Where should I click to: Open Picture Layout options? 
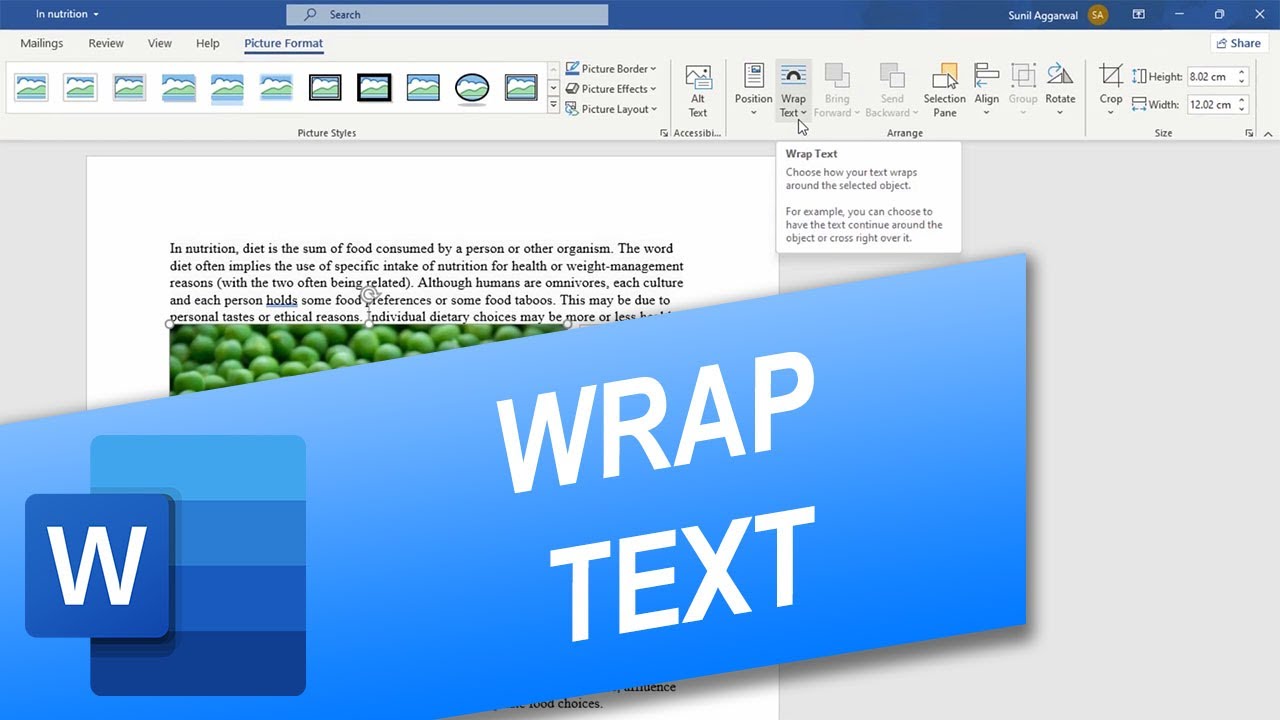coord(611,109)
